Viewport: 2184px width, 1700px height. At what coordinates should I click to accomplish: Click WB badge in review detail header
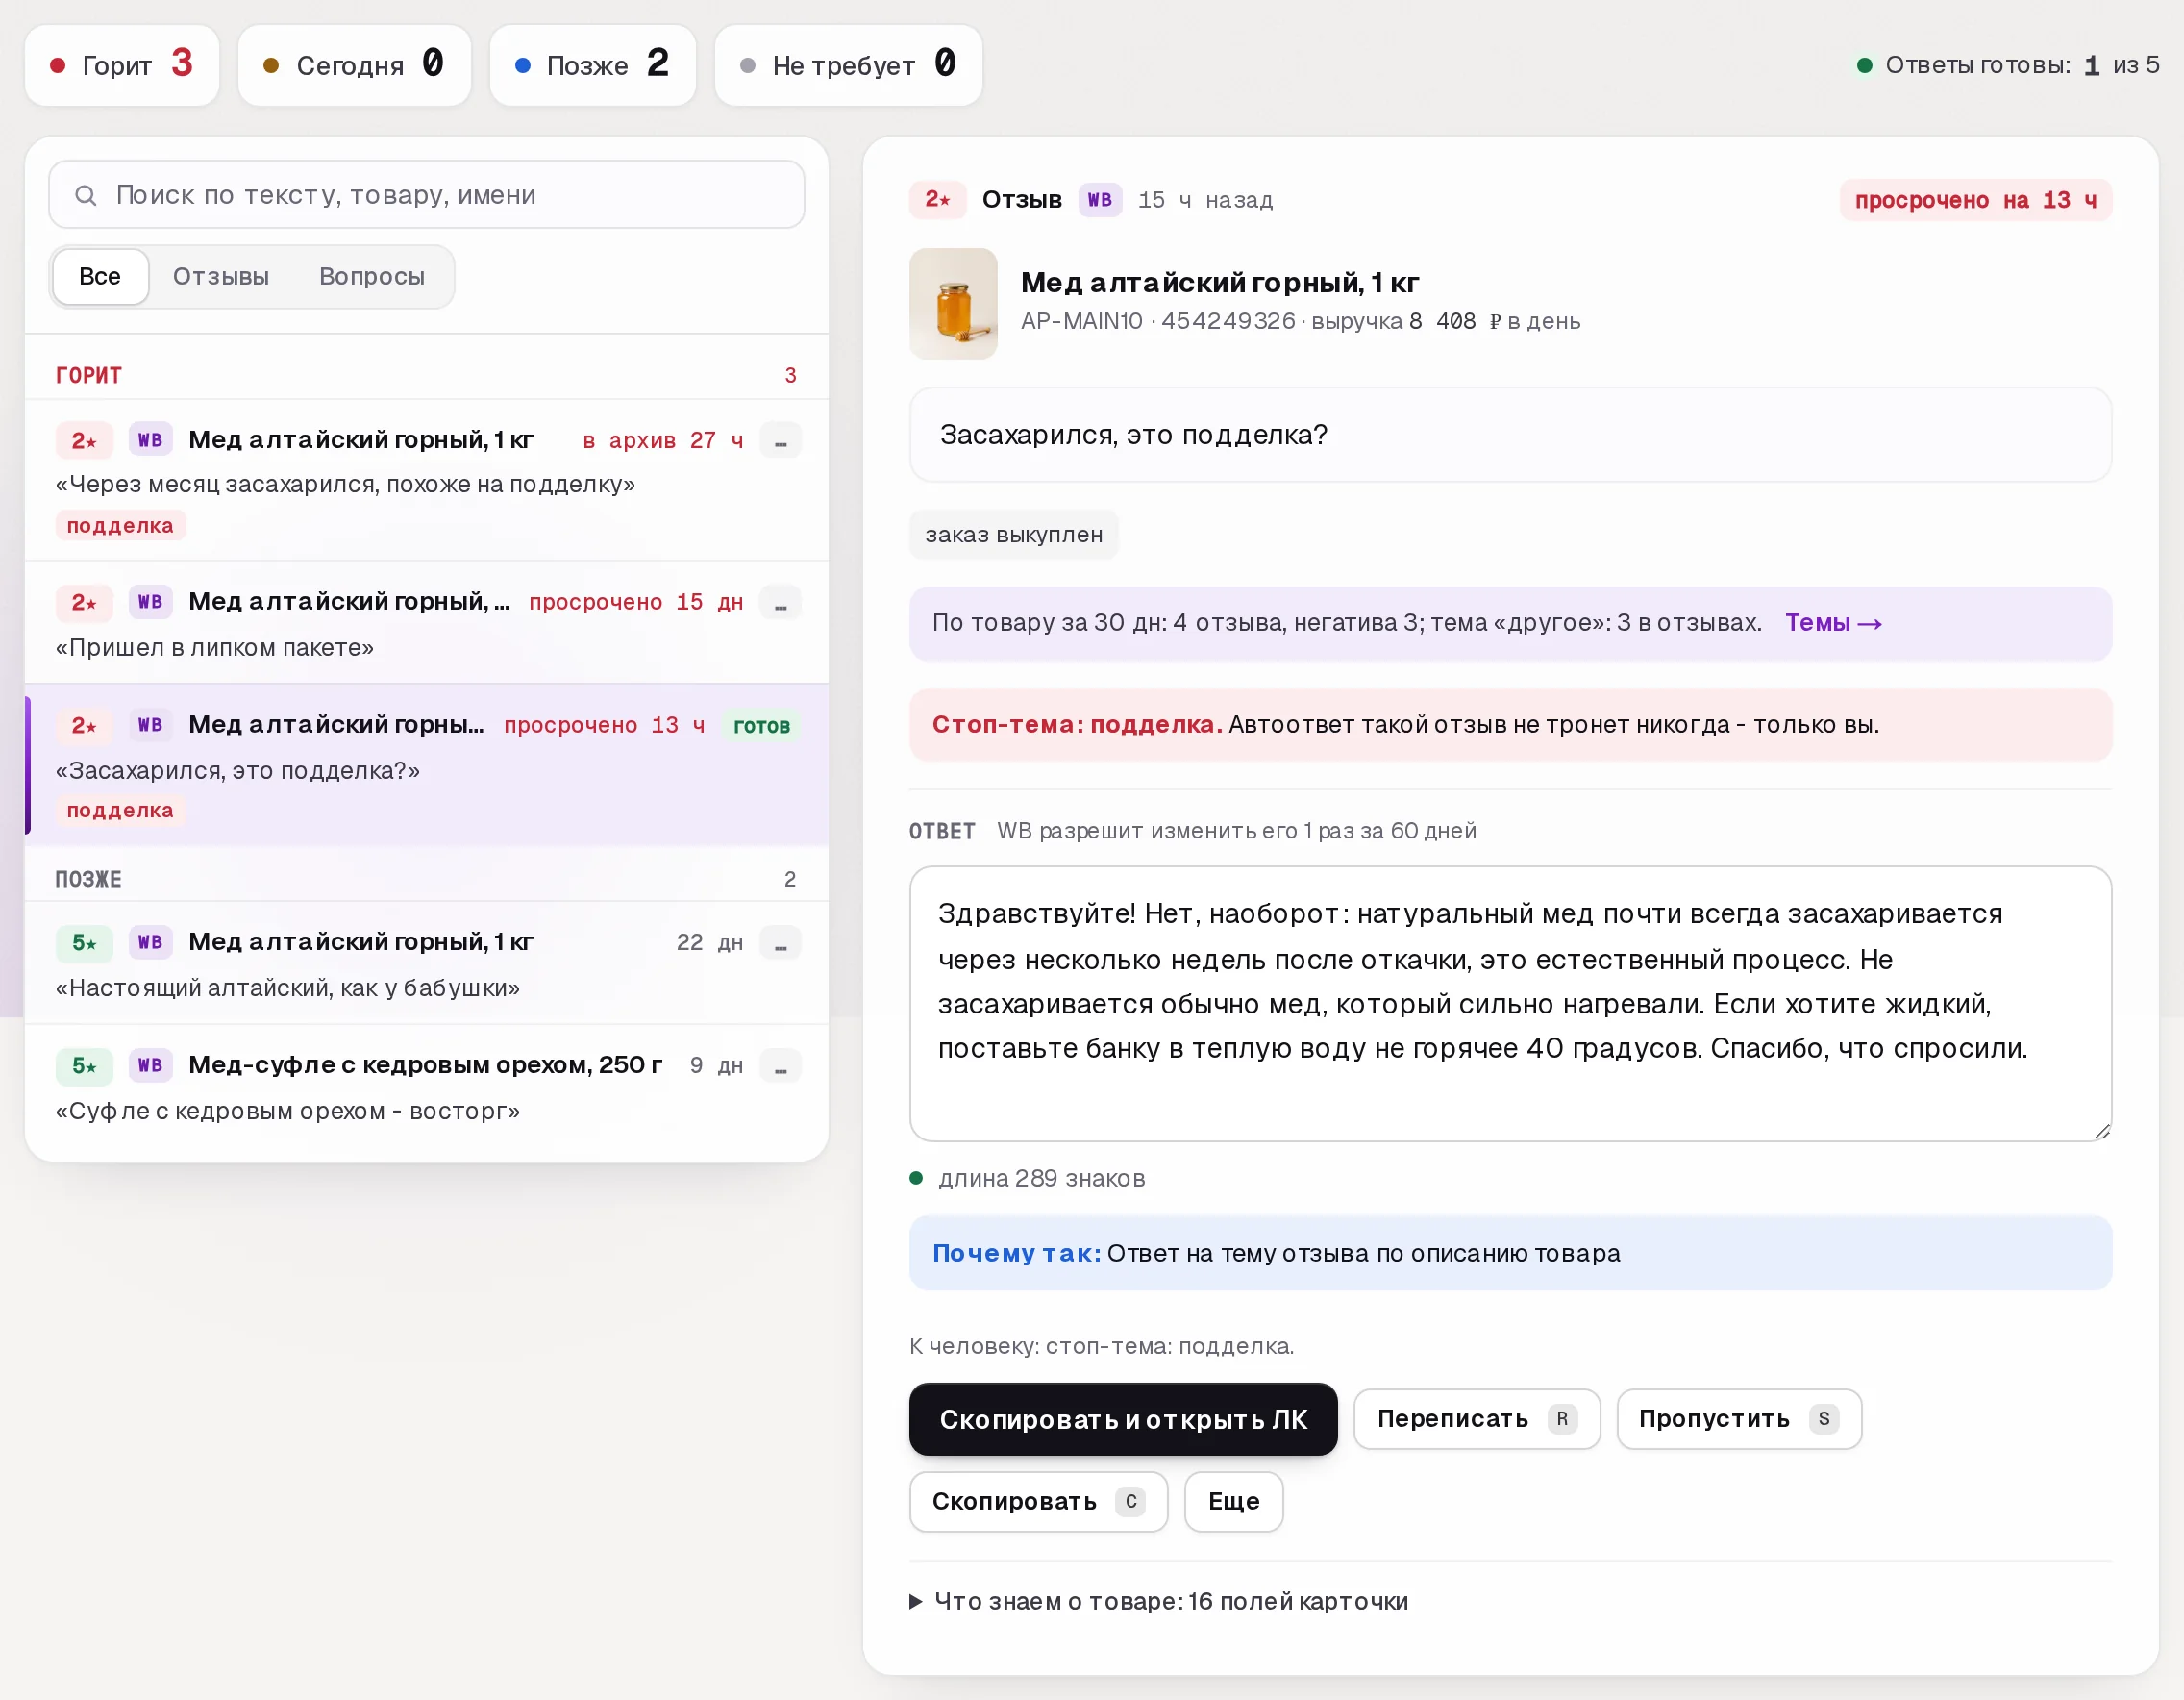(1099, 200)
